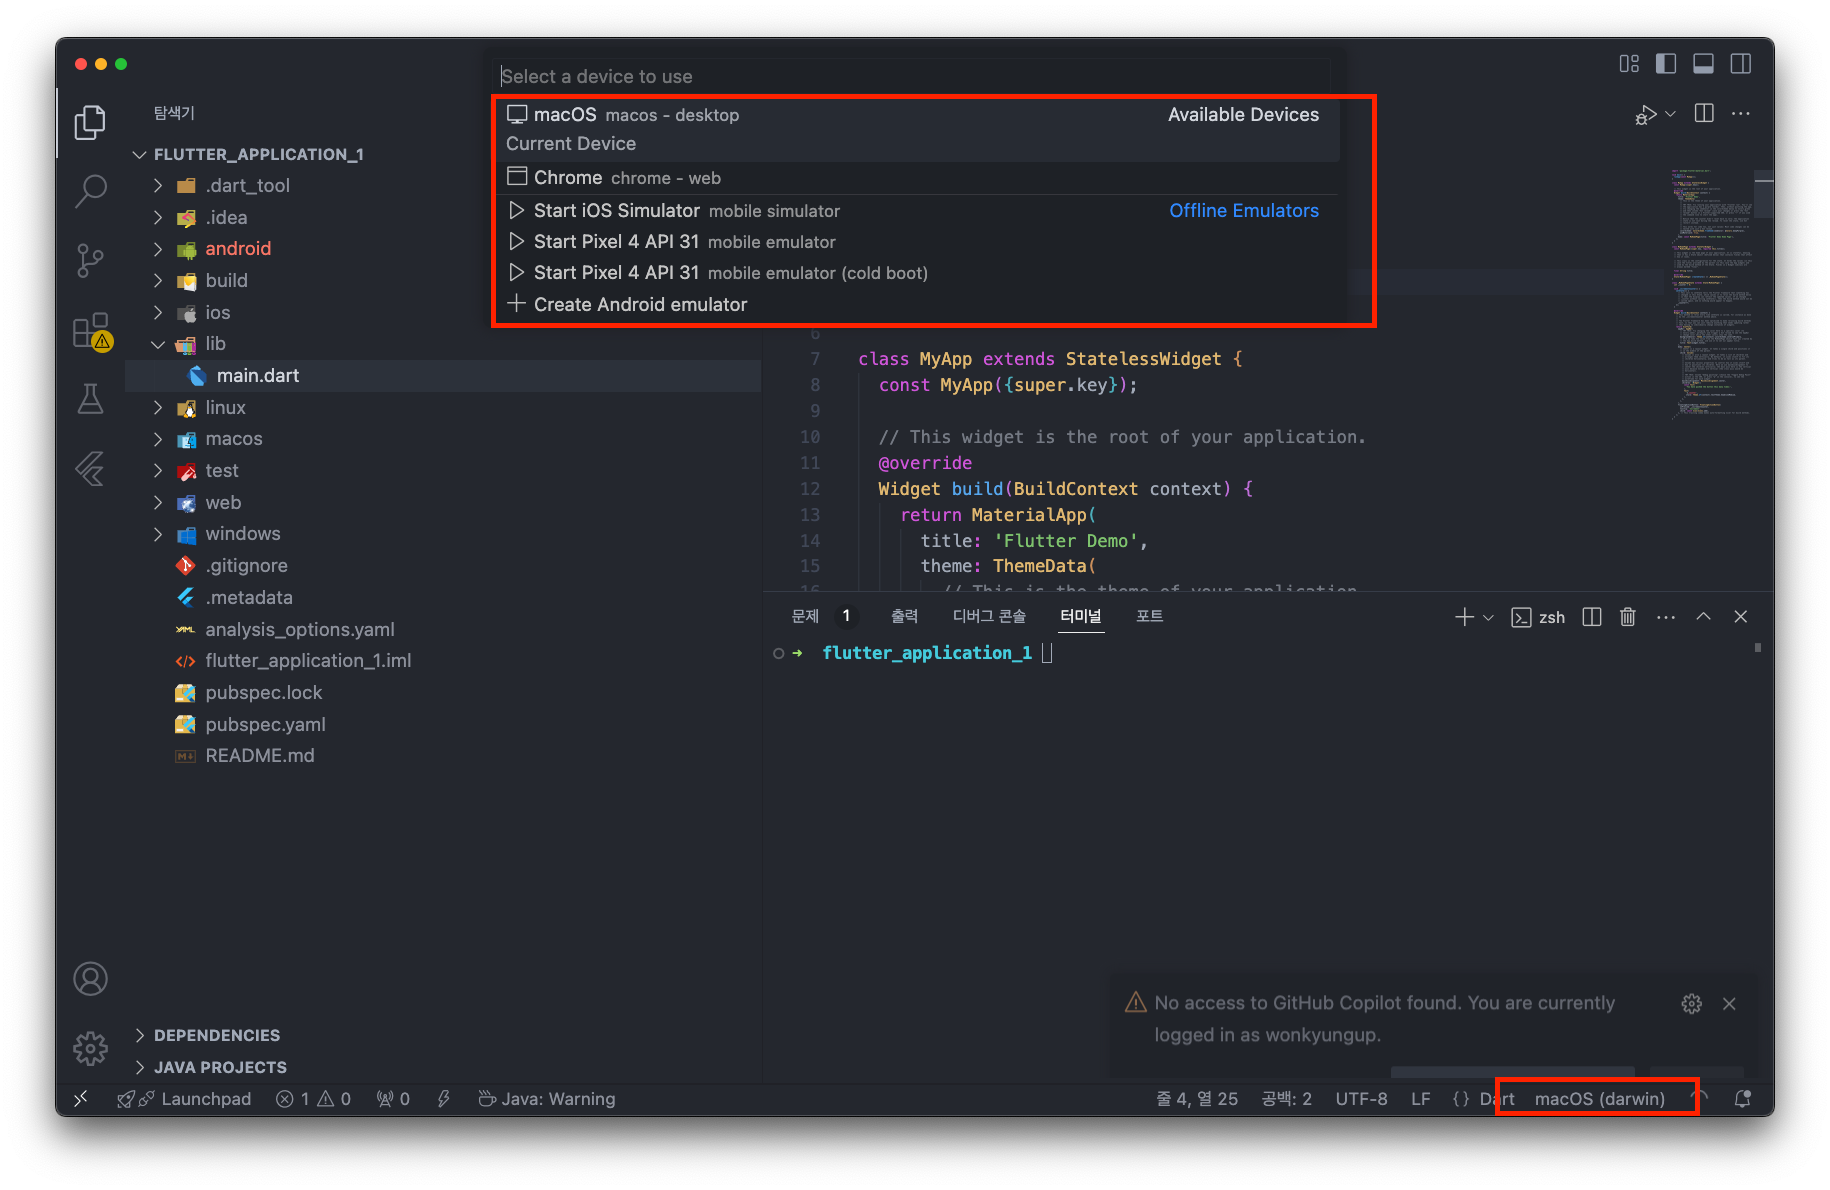Screen dimensions: 1830x1190
Task: Switch to the 문제 problems tab
Action: [x=805, y=616]
